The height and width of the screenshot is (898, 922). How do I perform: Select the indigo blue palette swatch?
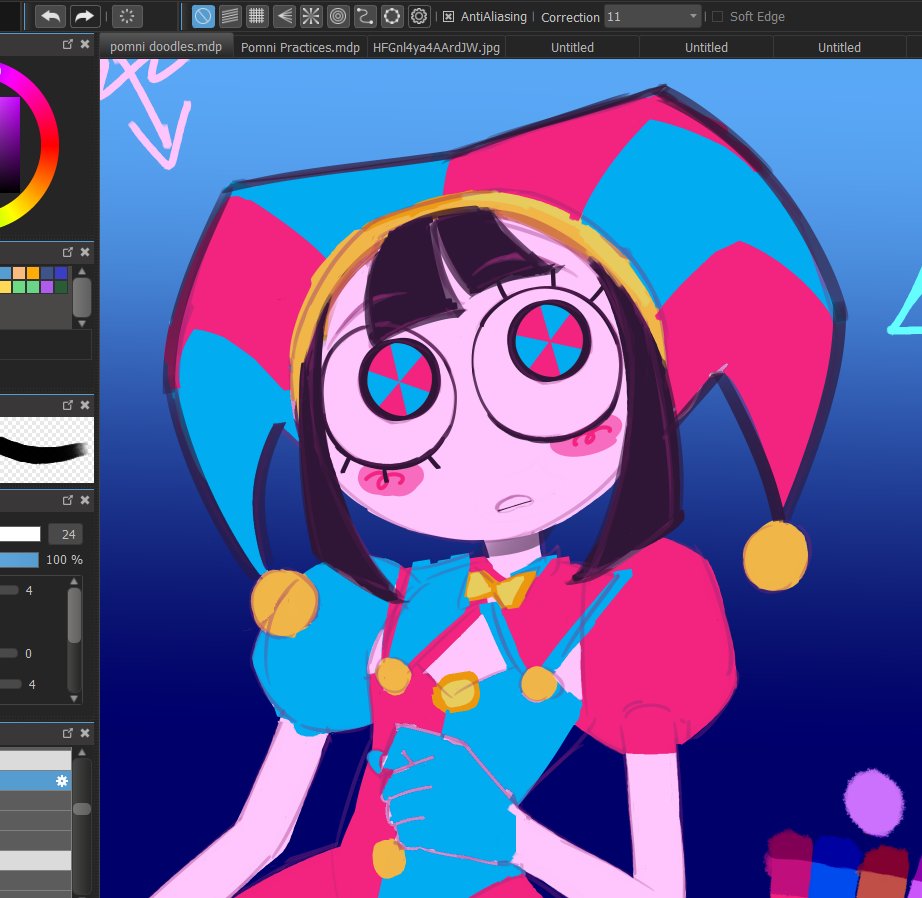[60, 273]
